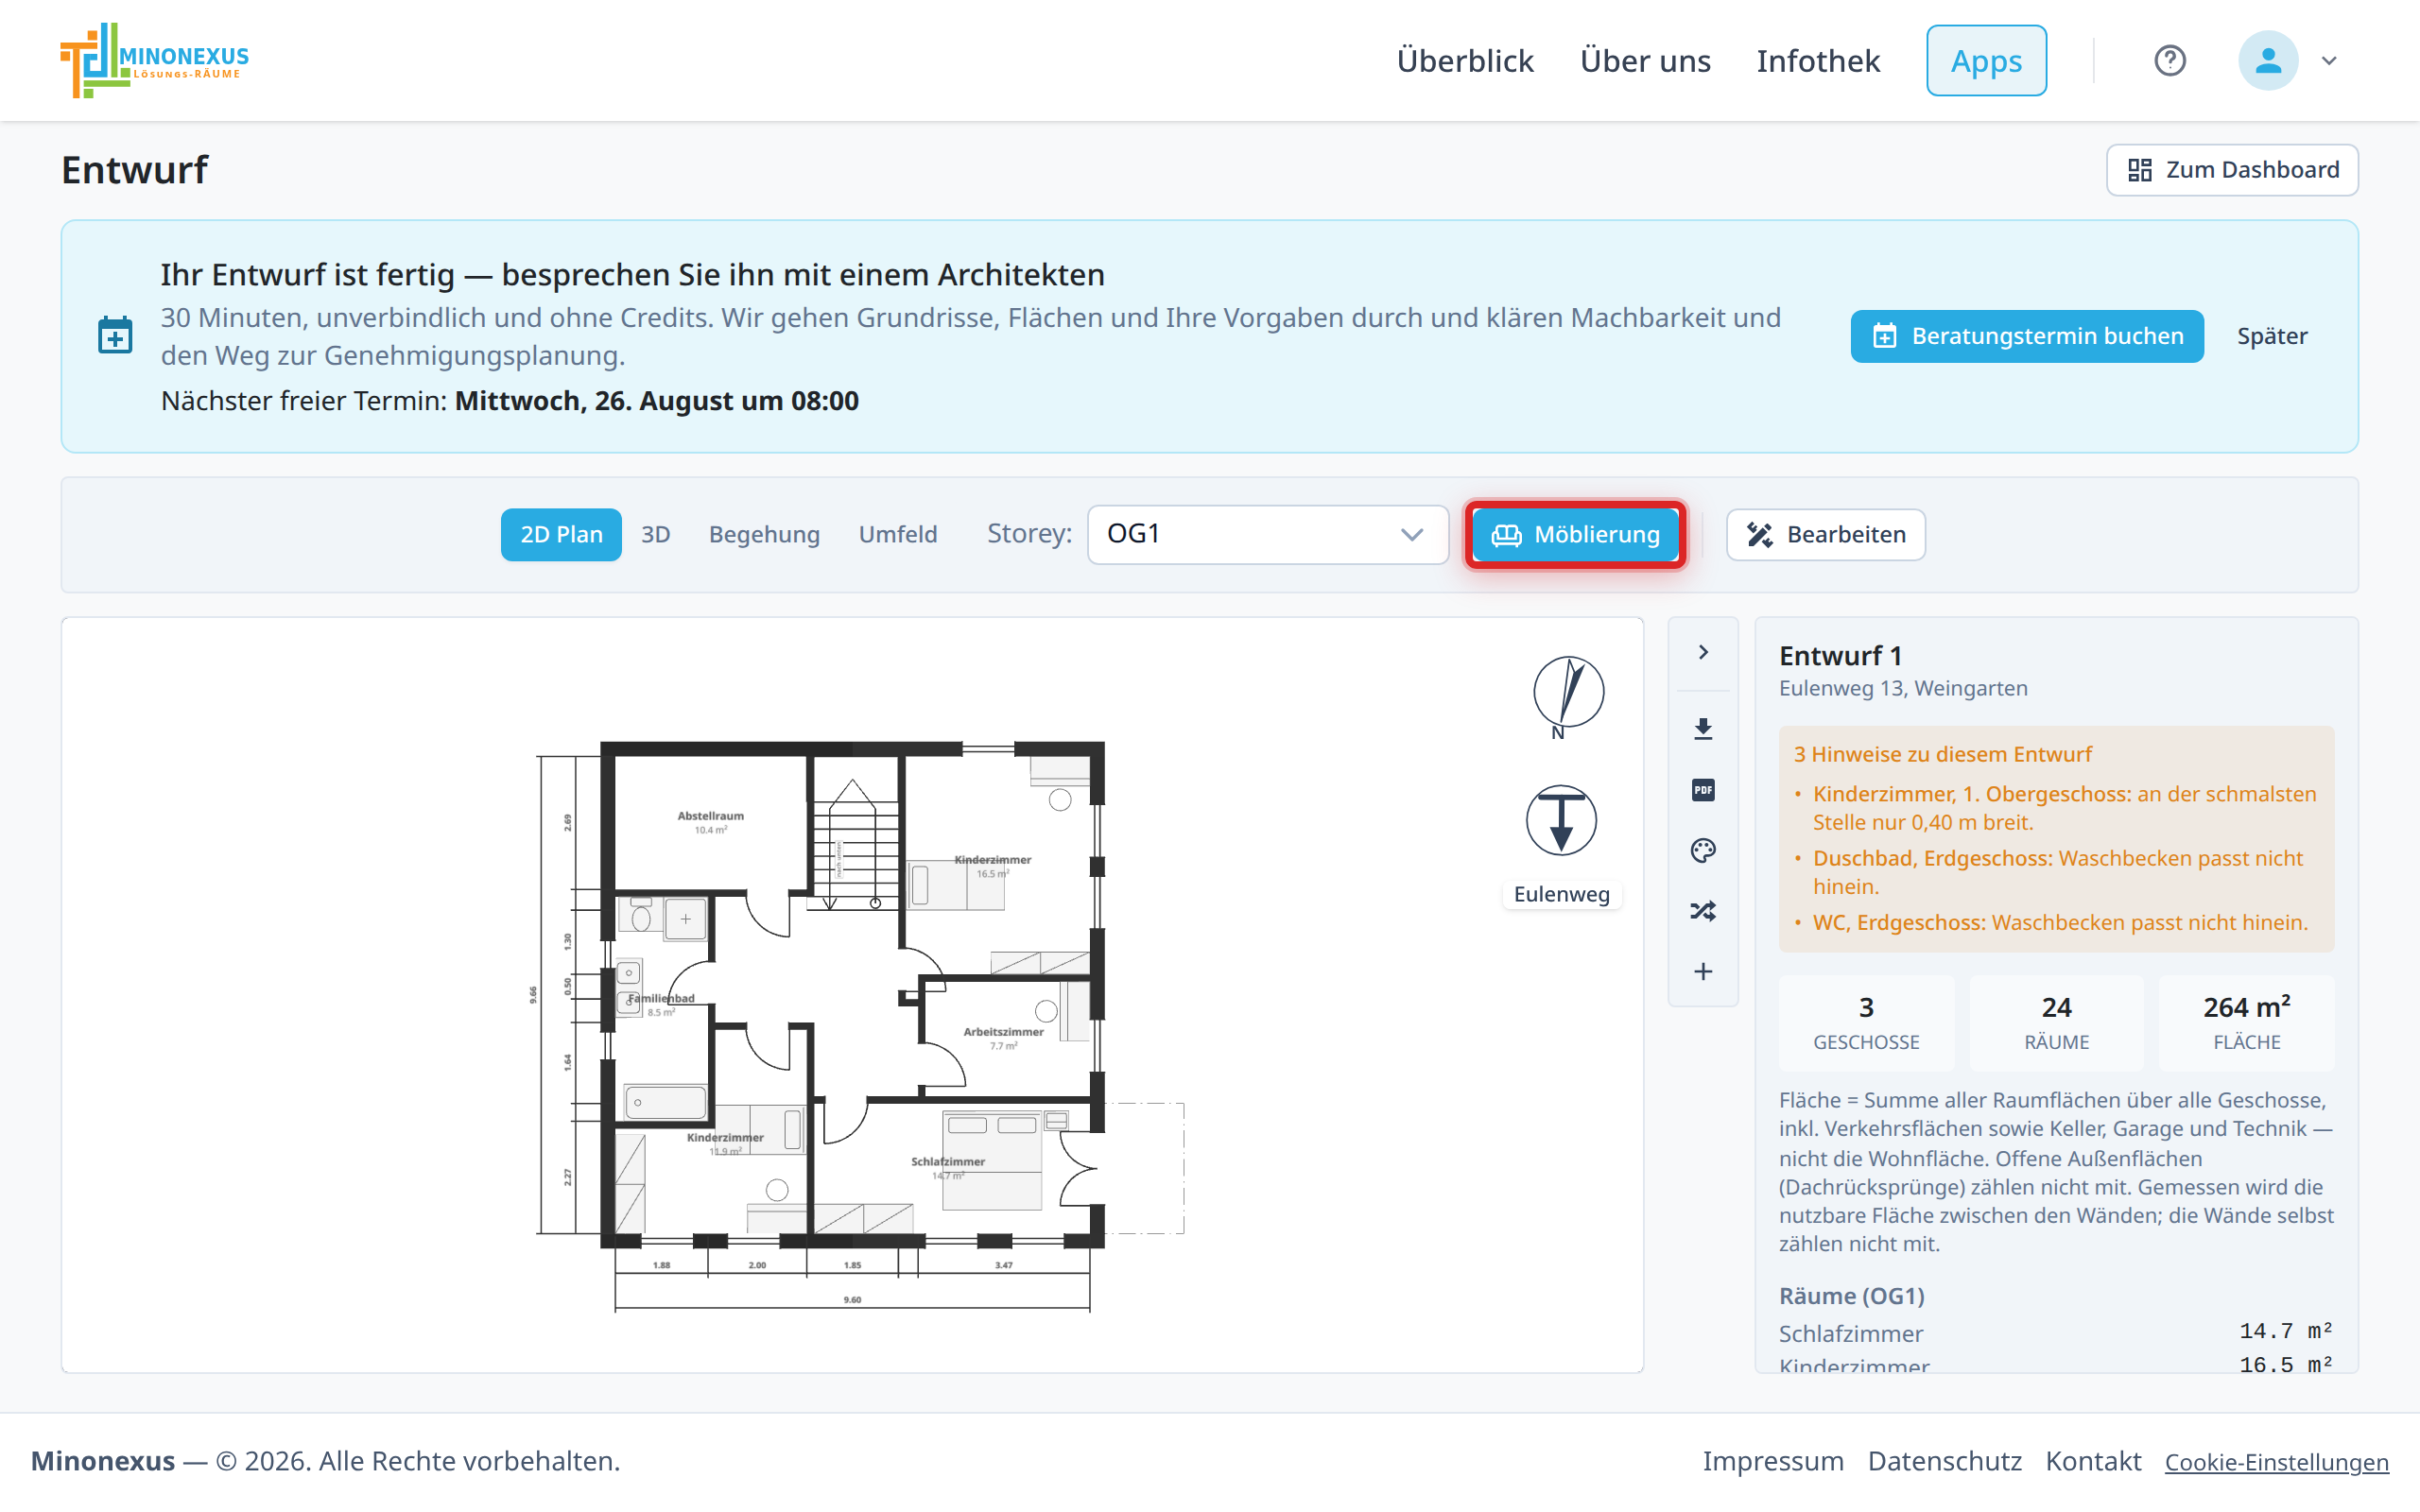Viewport: 2420px width, 1512px height.
Task: Open the Infothek menu item
Action: click(1818, 61)
